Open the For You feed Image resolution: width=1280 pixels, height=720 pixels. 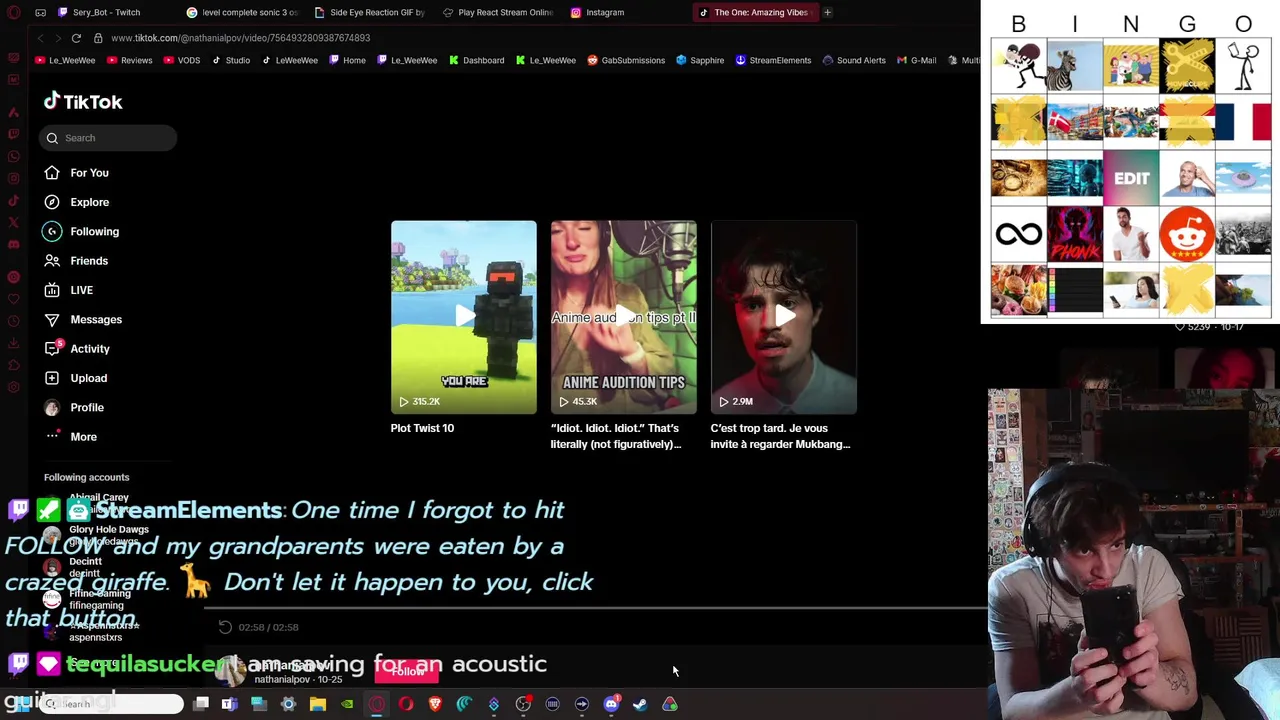click(76, 173)
